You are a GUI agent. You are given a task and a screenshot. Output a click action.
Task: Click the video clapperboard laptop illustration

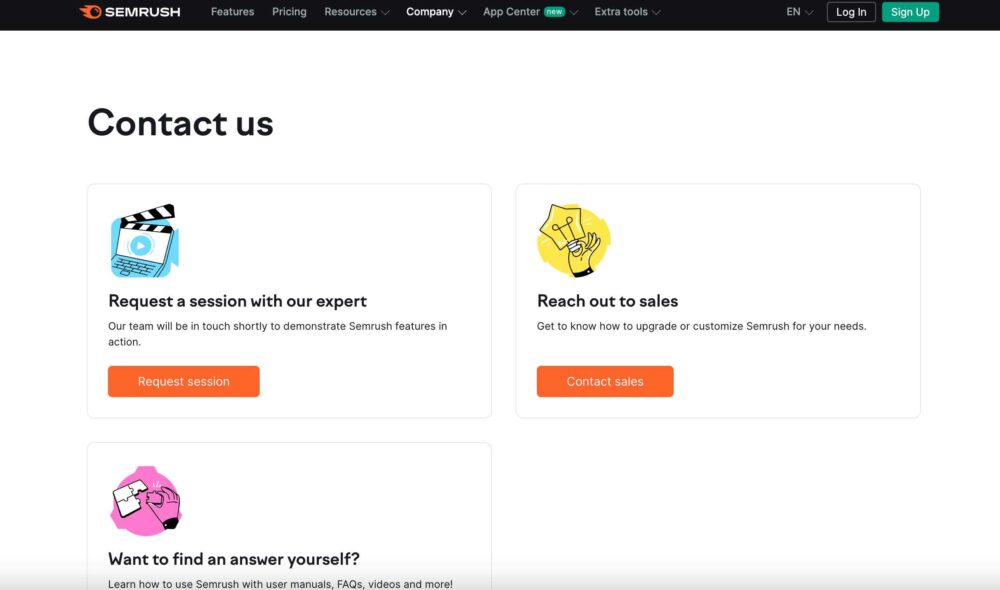tap(144, 241)
